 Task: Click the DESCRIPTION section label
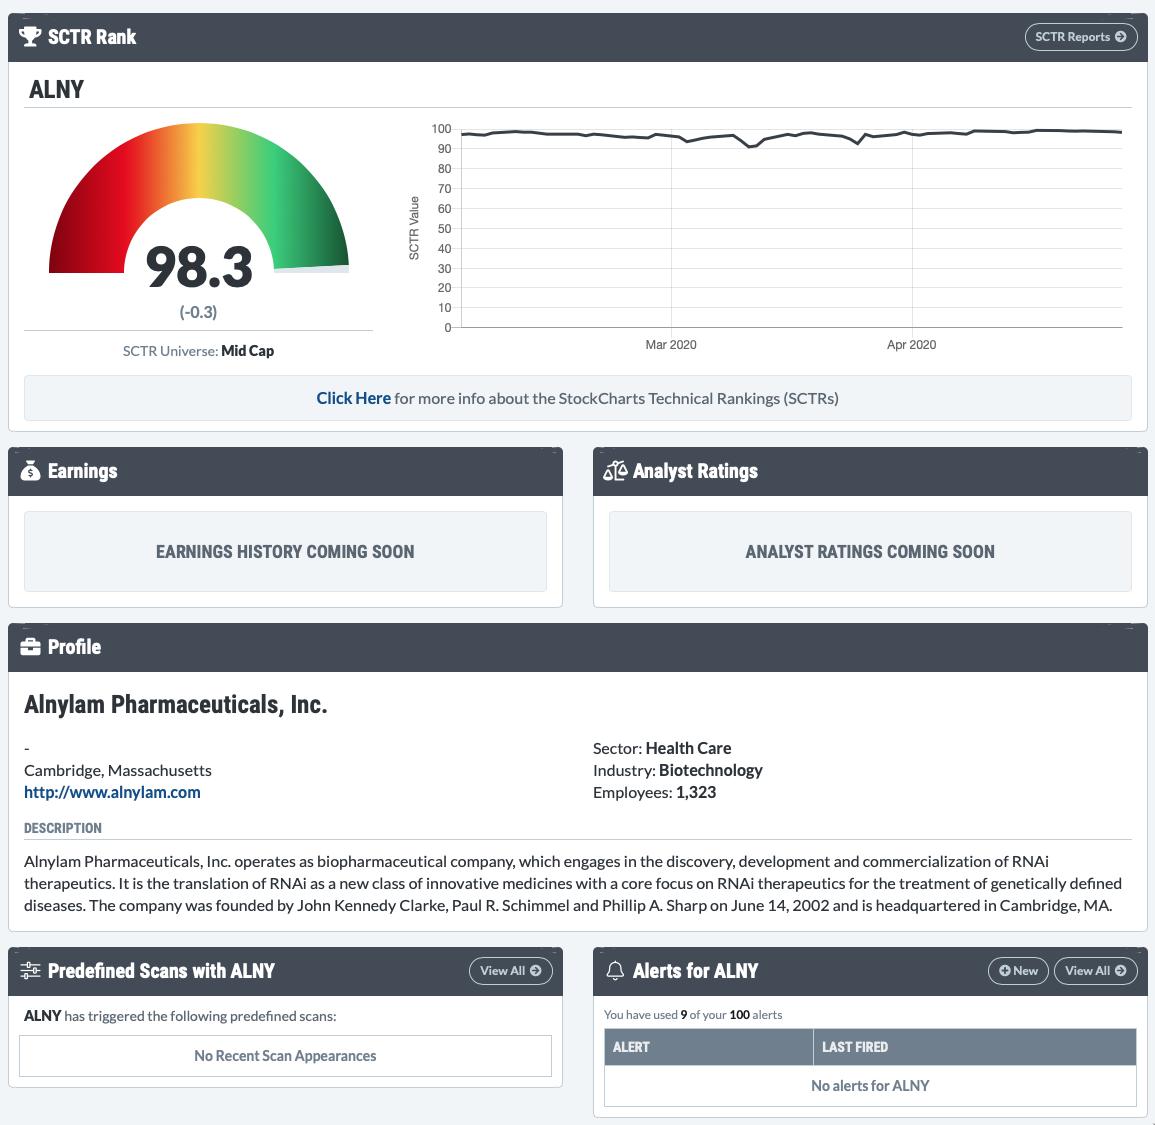pyautogui.click(x=63, y=828)
